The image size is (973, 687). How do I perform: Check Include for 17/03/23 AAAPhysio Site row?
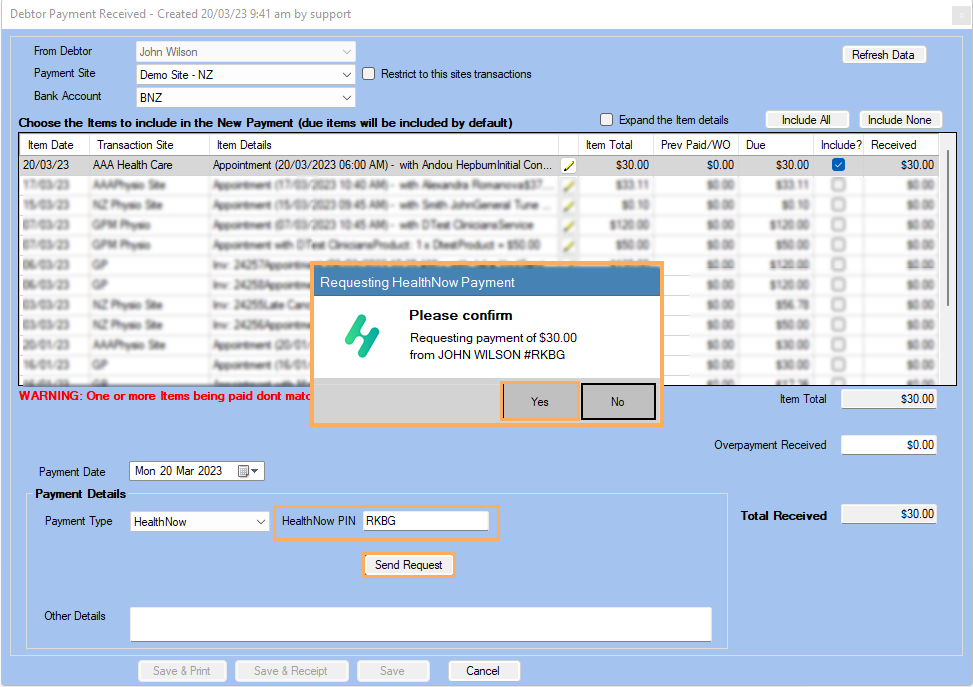click(838, 184)
